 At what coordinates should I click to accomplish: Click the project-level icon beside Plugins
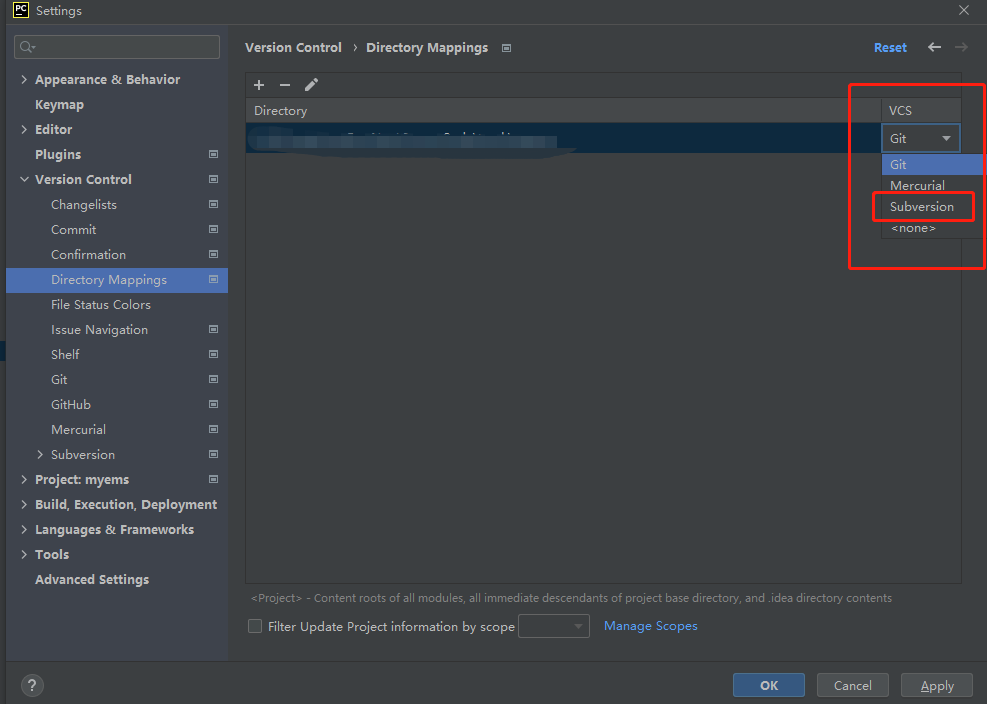[x=213, y=154]
